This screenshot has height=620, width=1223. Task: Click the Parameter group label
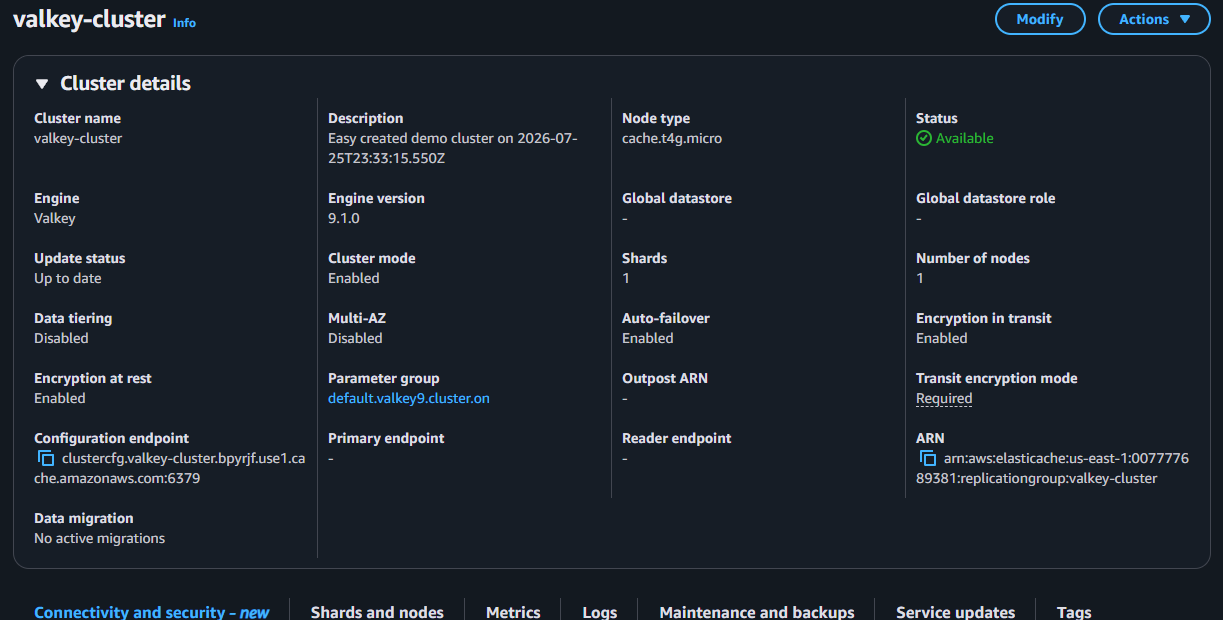pyautogui.click(x=384, y=378)
